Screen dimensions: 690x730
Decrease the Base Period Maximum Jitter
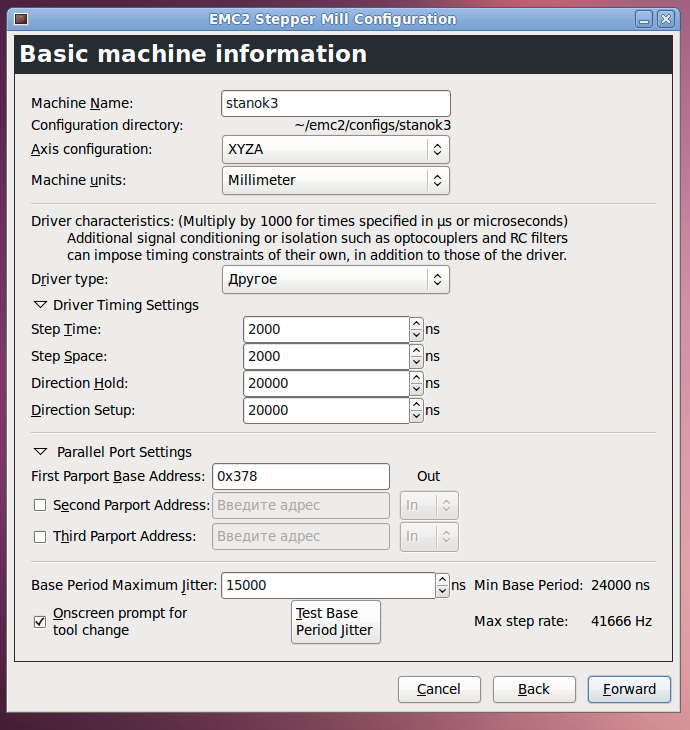(x=442, y=592)
